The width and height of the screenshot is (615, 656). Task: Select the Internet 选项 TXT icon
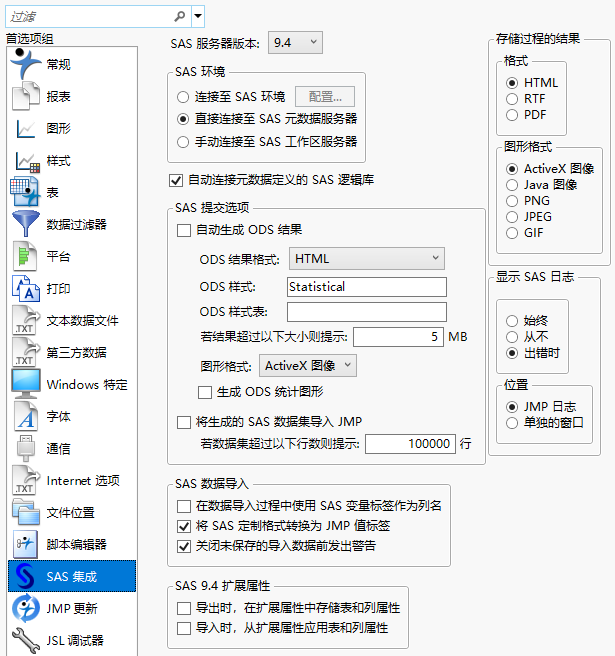tap(26, 480)
